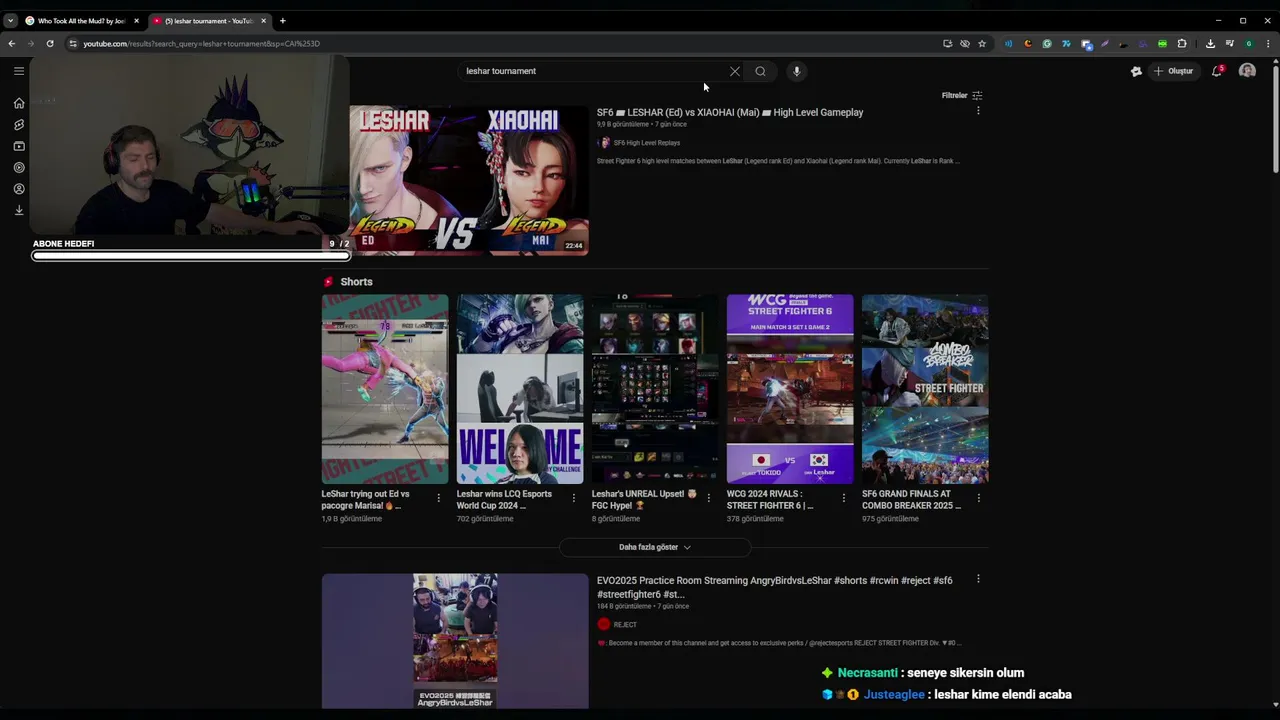The height and width of the screenshot is (720, 1280).
Task: Reload the page with the refresh icon
Action: [50, 44]
